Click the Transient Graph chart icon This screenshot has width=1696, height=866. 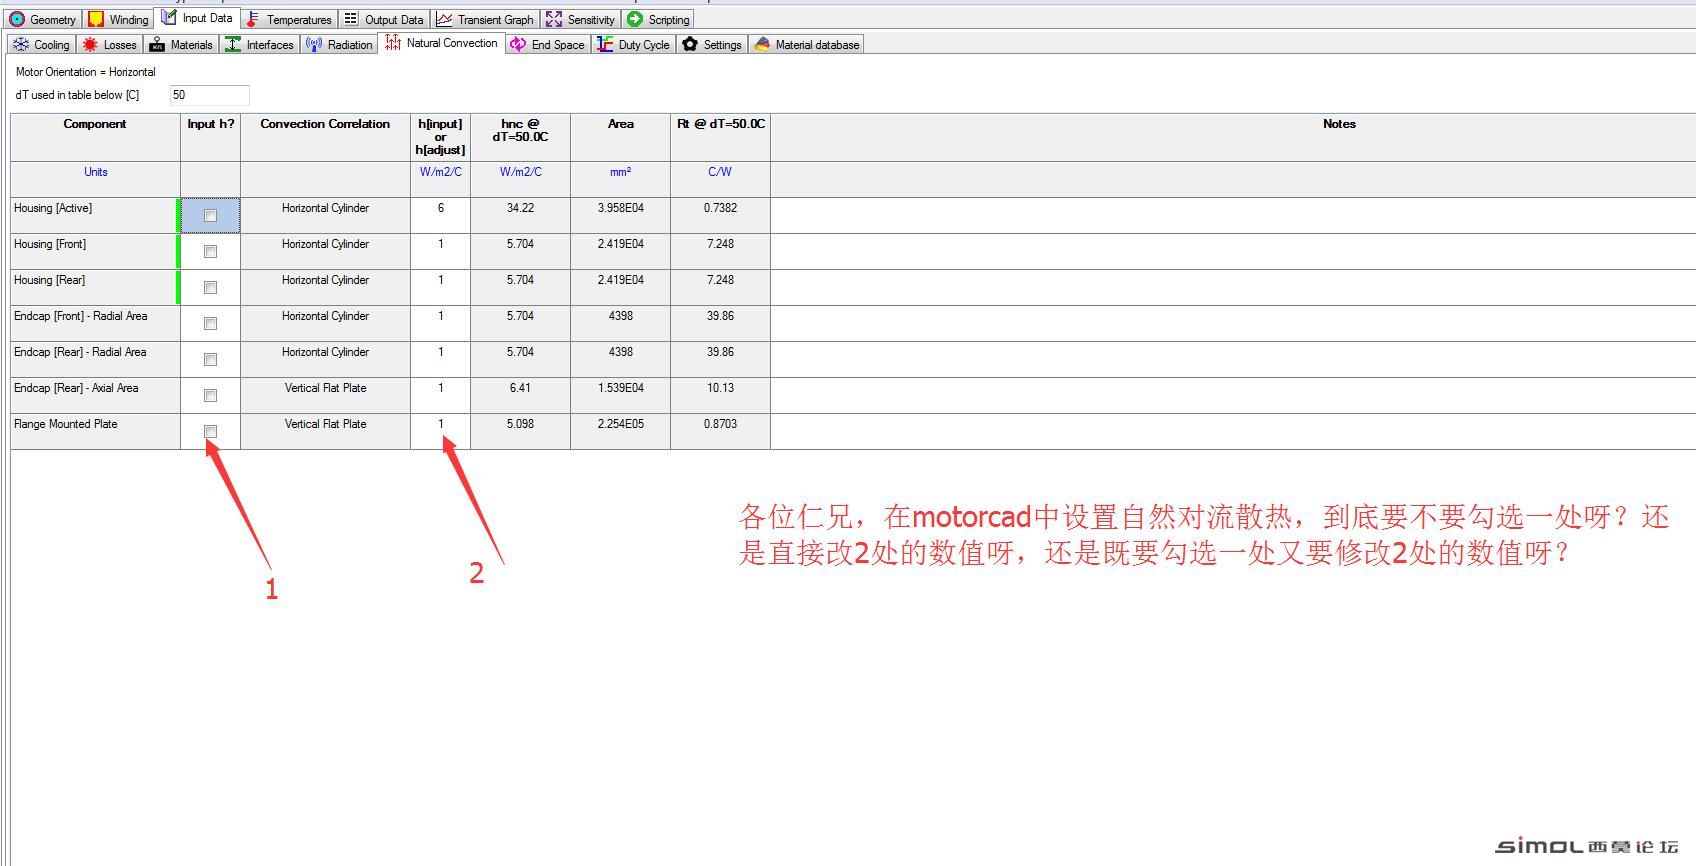[x=444, y=19]
